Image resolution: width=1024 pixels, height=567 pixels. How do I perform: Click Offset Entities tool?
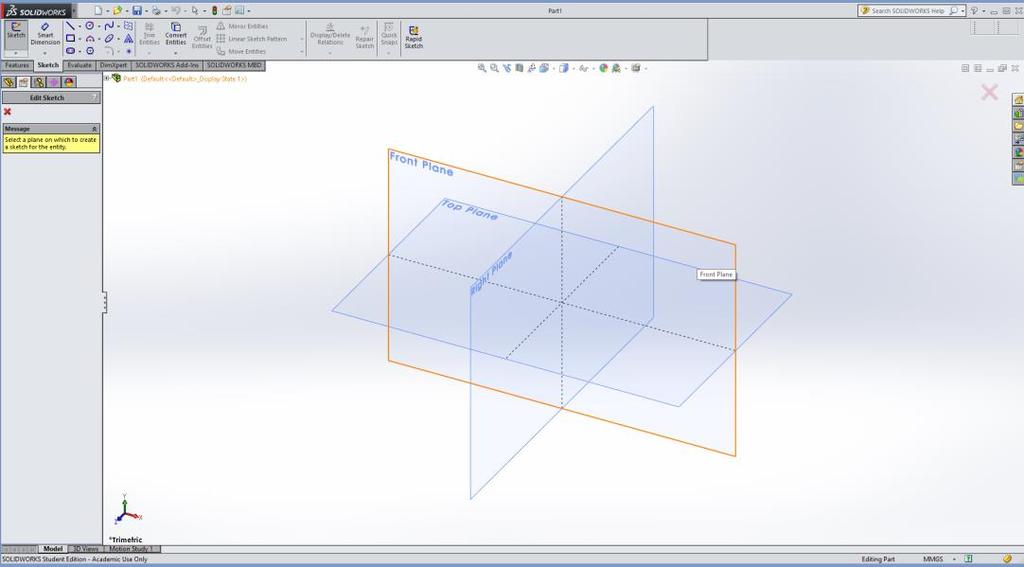pyautogui.click(x=202, y=37)
